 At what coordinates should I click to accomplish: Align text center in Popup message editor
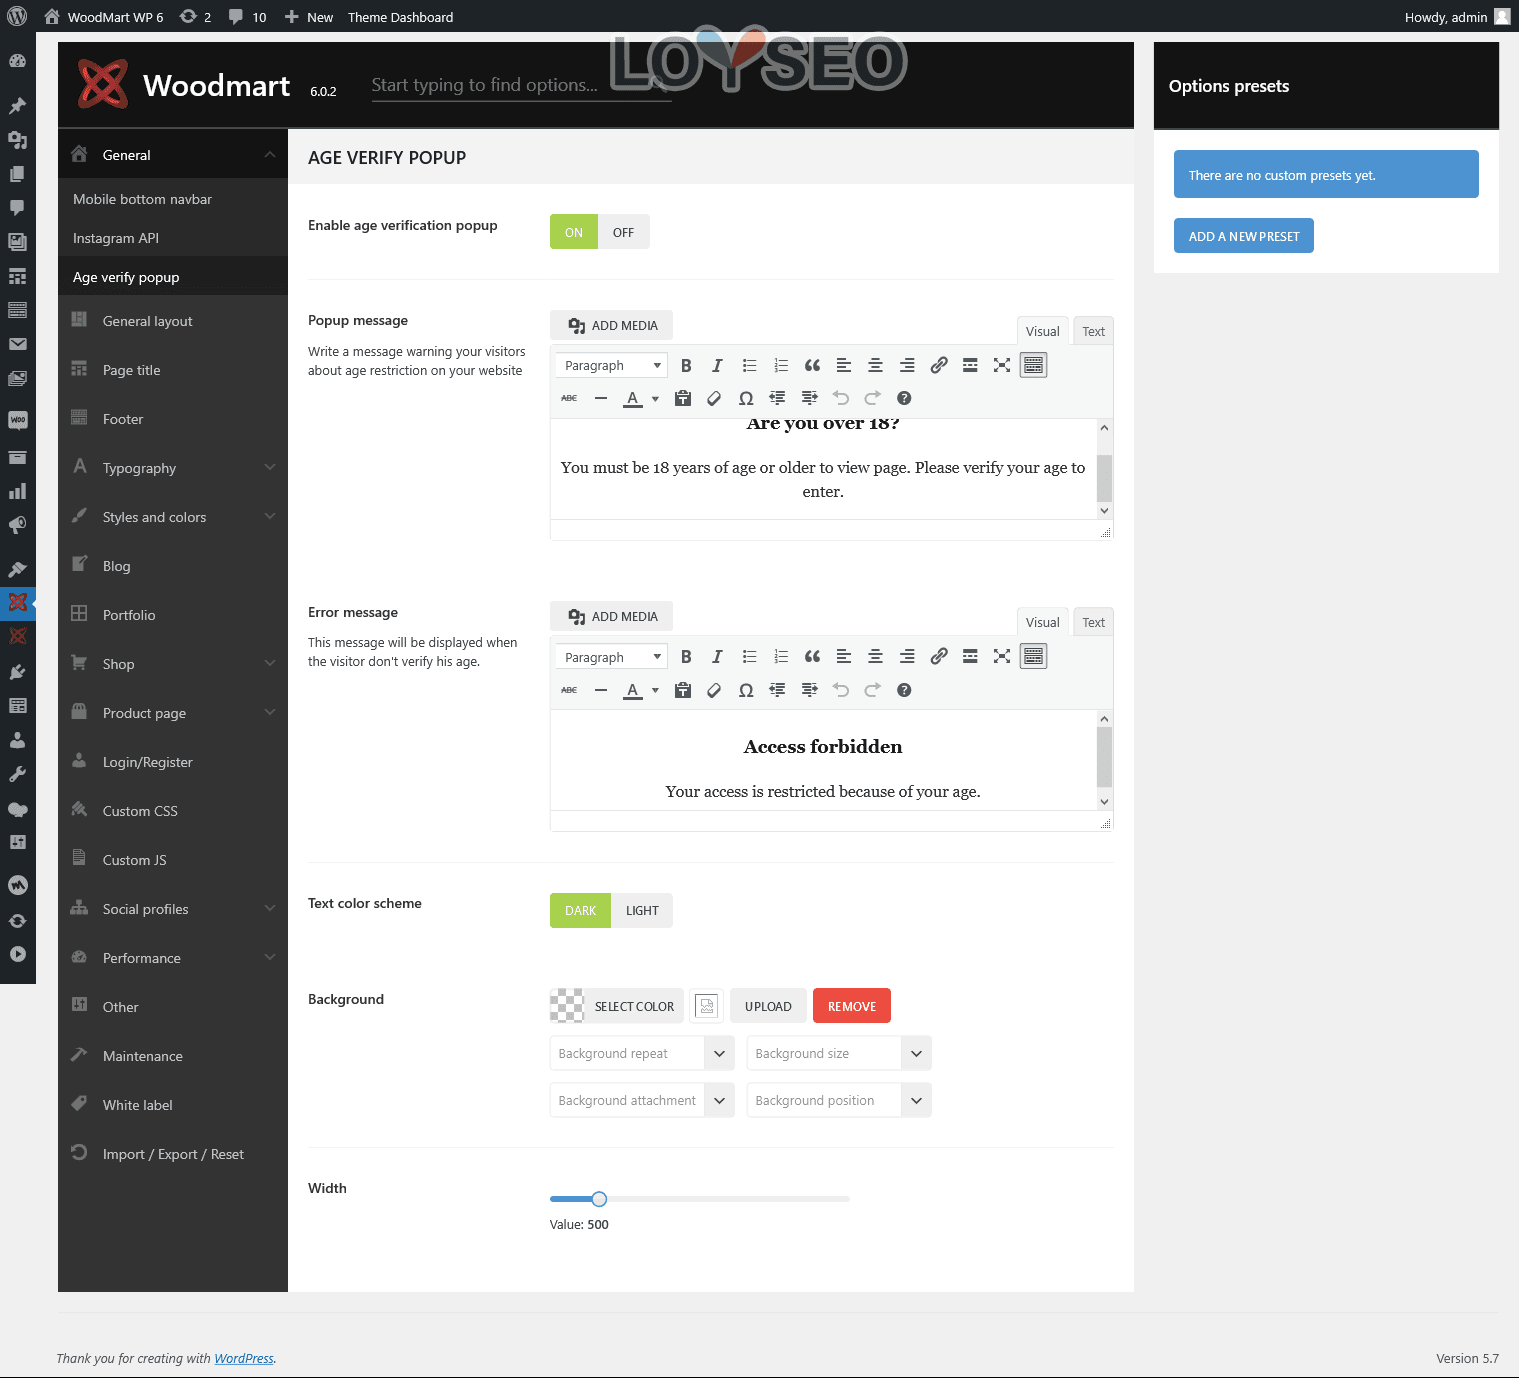875,366
